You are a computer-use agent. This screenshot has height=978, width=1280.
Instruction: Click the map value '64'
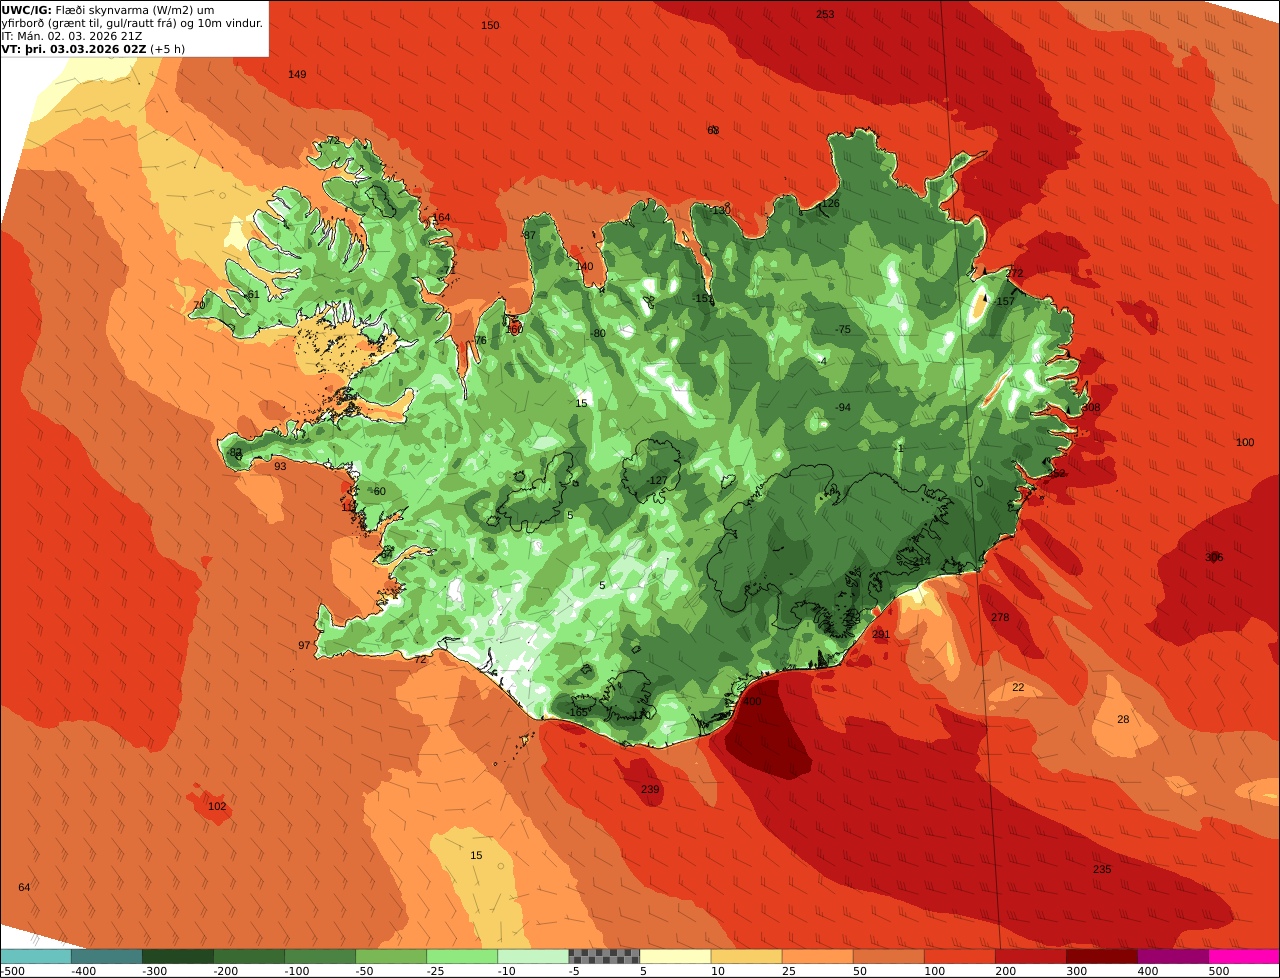click(24, 888)
